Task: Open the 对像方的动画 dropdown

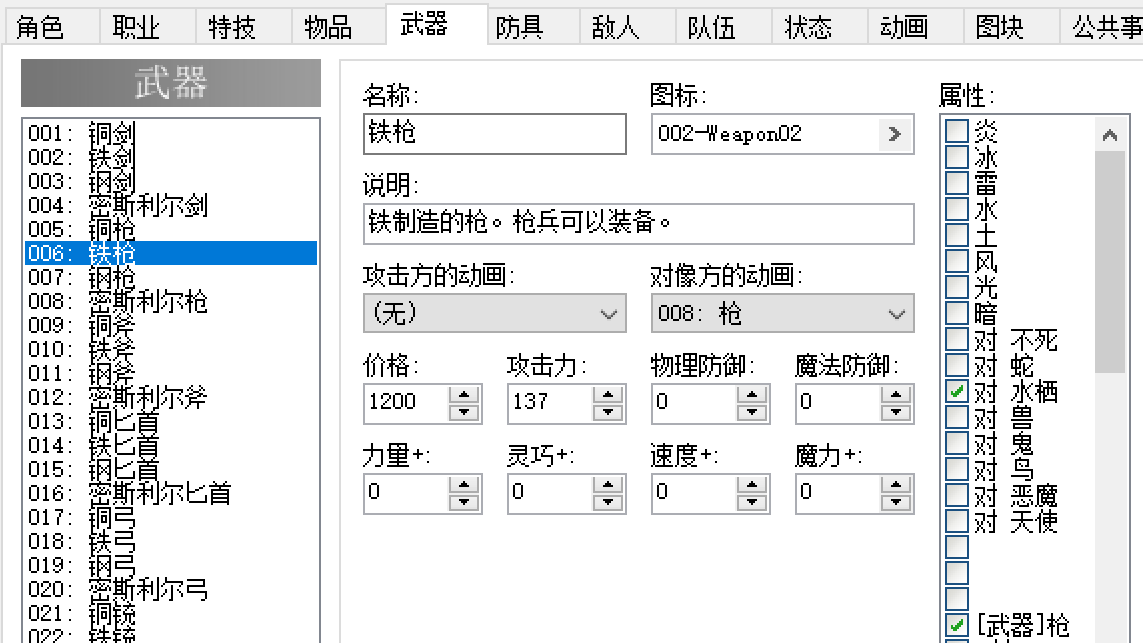Action: (x=782, y=313)
